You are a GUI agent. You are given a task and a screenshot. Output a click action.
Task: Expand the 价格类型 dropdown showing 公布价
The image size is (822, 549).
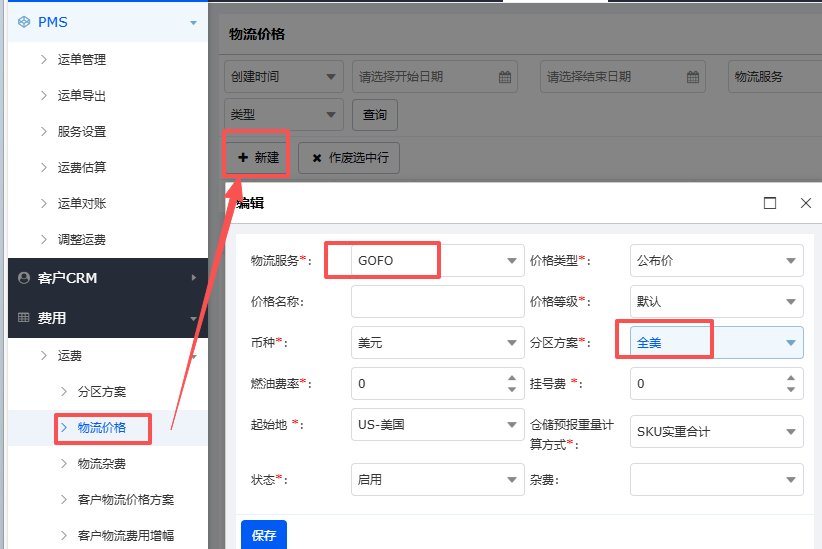[792, 261]
